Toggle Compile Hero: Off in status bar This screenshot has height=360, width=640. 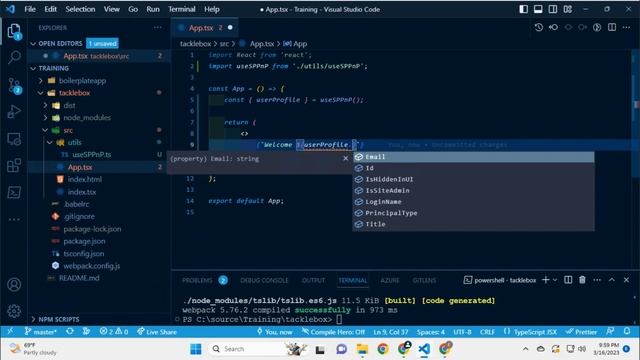[x=333, y=331]
